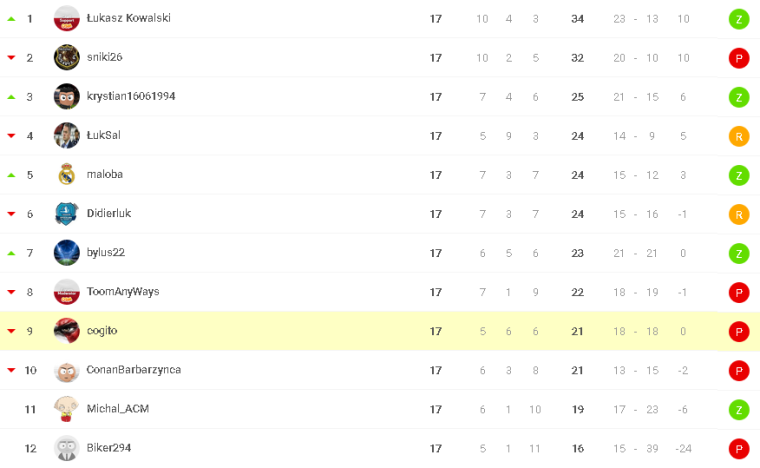
Task: Click the green Z badge in Łukasz Kowalski's row
Action: [x=739, y=18]
